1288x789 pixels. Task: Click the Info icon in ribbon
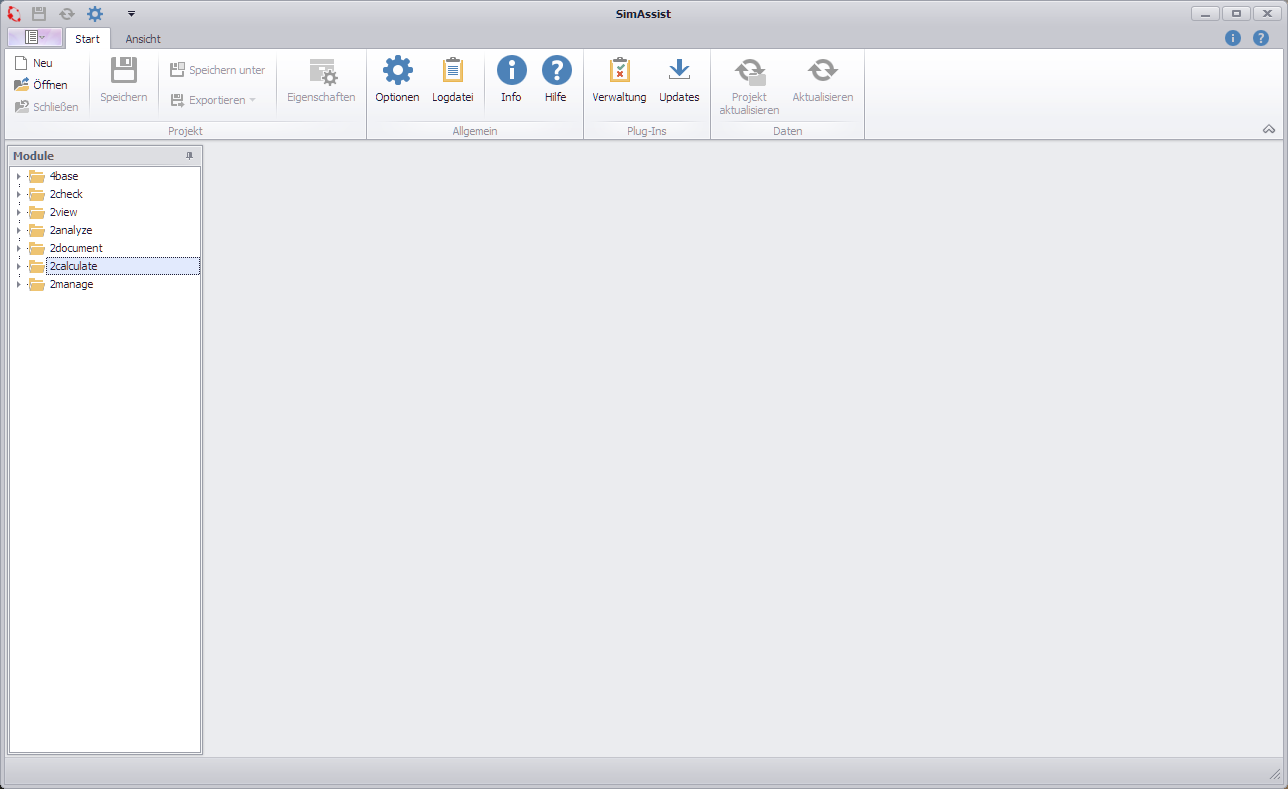(x=511, y=71)
